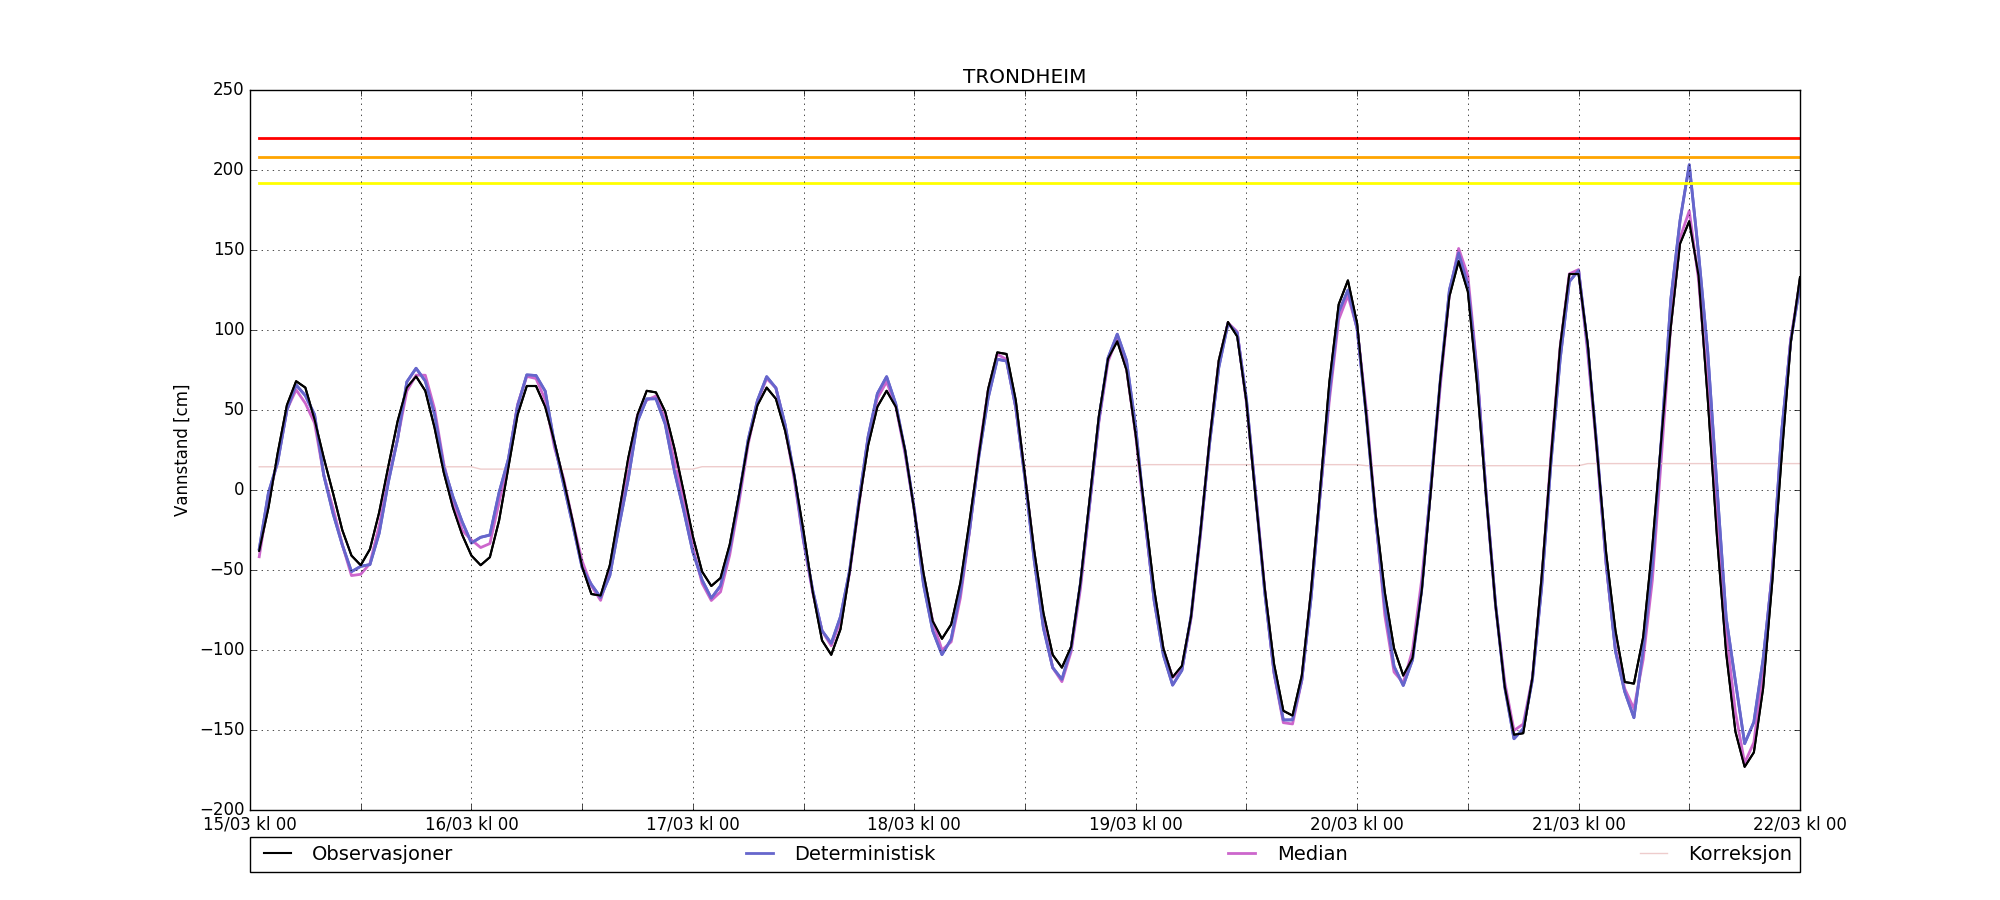
Task: Select the Median legend label
Action: [1312, 854]
